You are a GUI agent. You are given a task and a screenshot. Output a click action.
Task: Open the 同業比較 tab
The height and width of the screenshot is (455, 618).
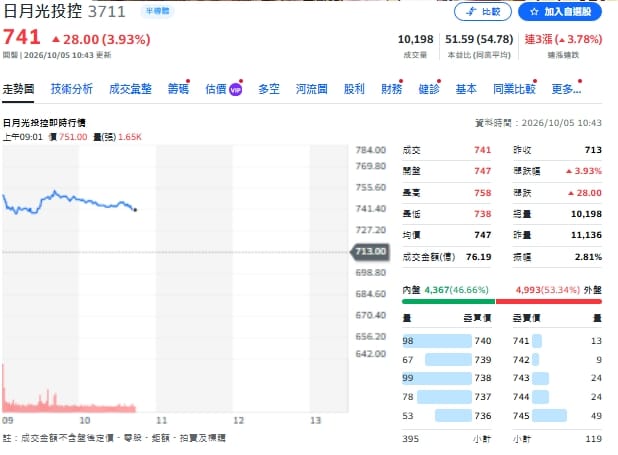514,89
